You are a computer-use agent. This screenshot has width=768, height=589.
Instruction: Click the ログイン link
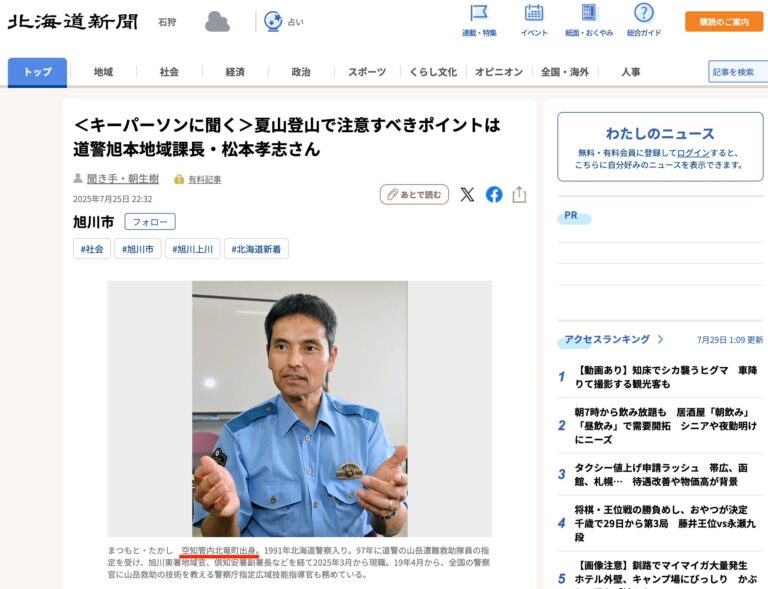pyautogui.click(x=693, y=153)
